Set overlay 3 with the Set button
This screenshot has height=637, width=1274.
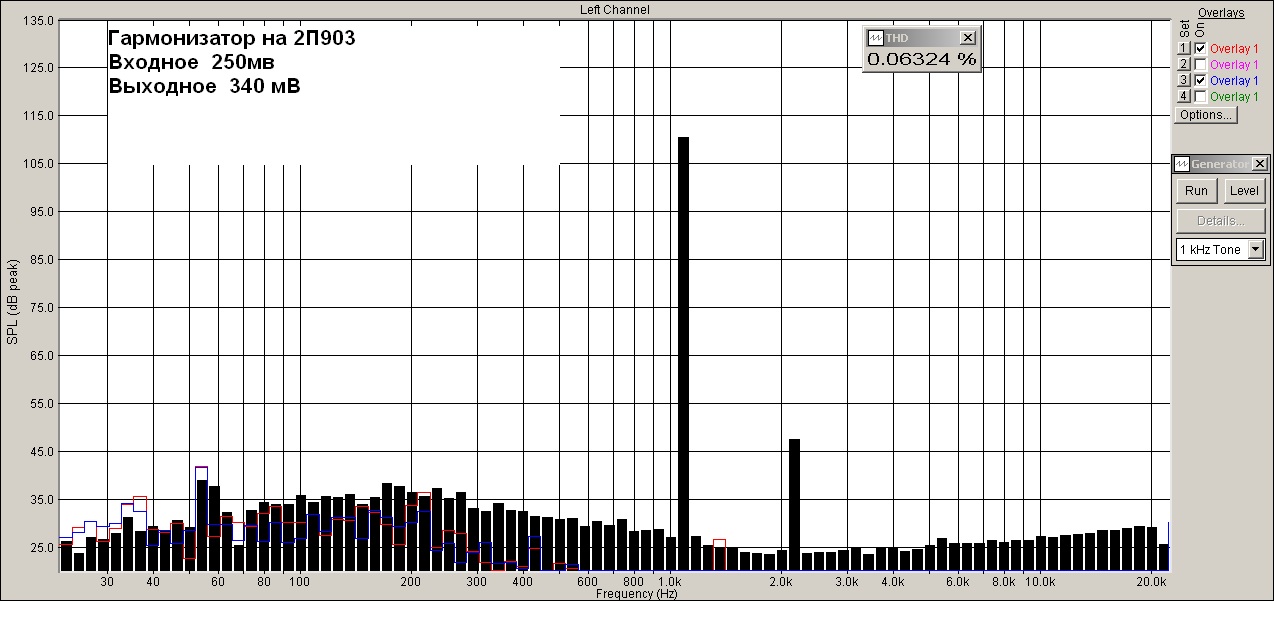point(1183,80)
